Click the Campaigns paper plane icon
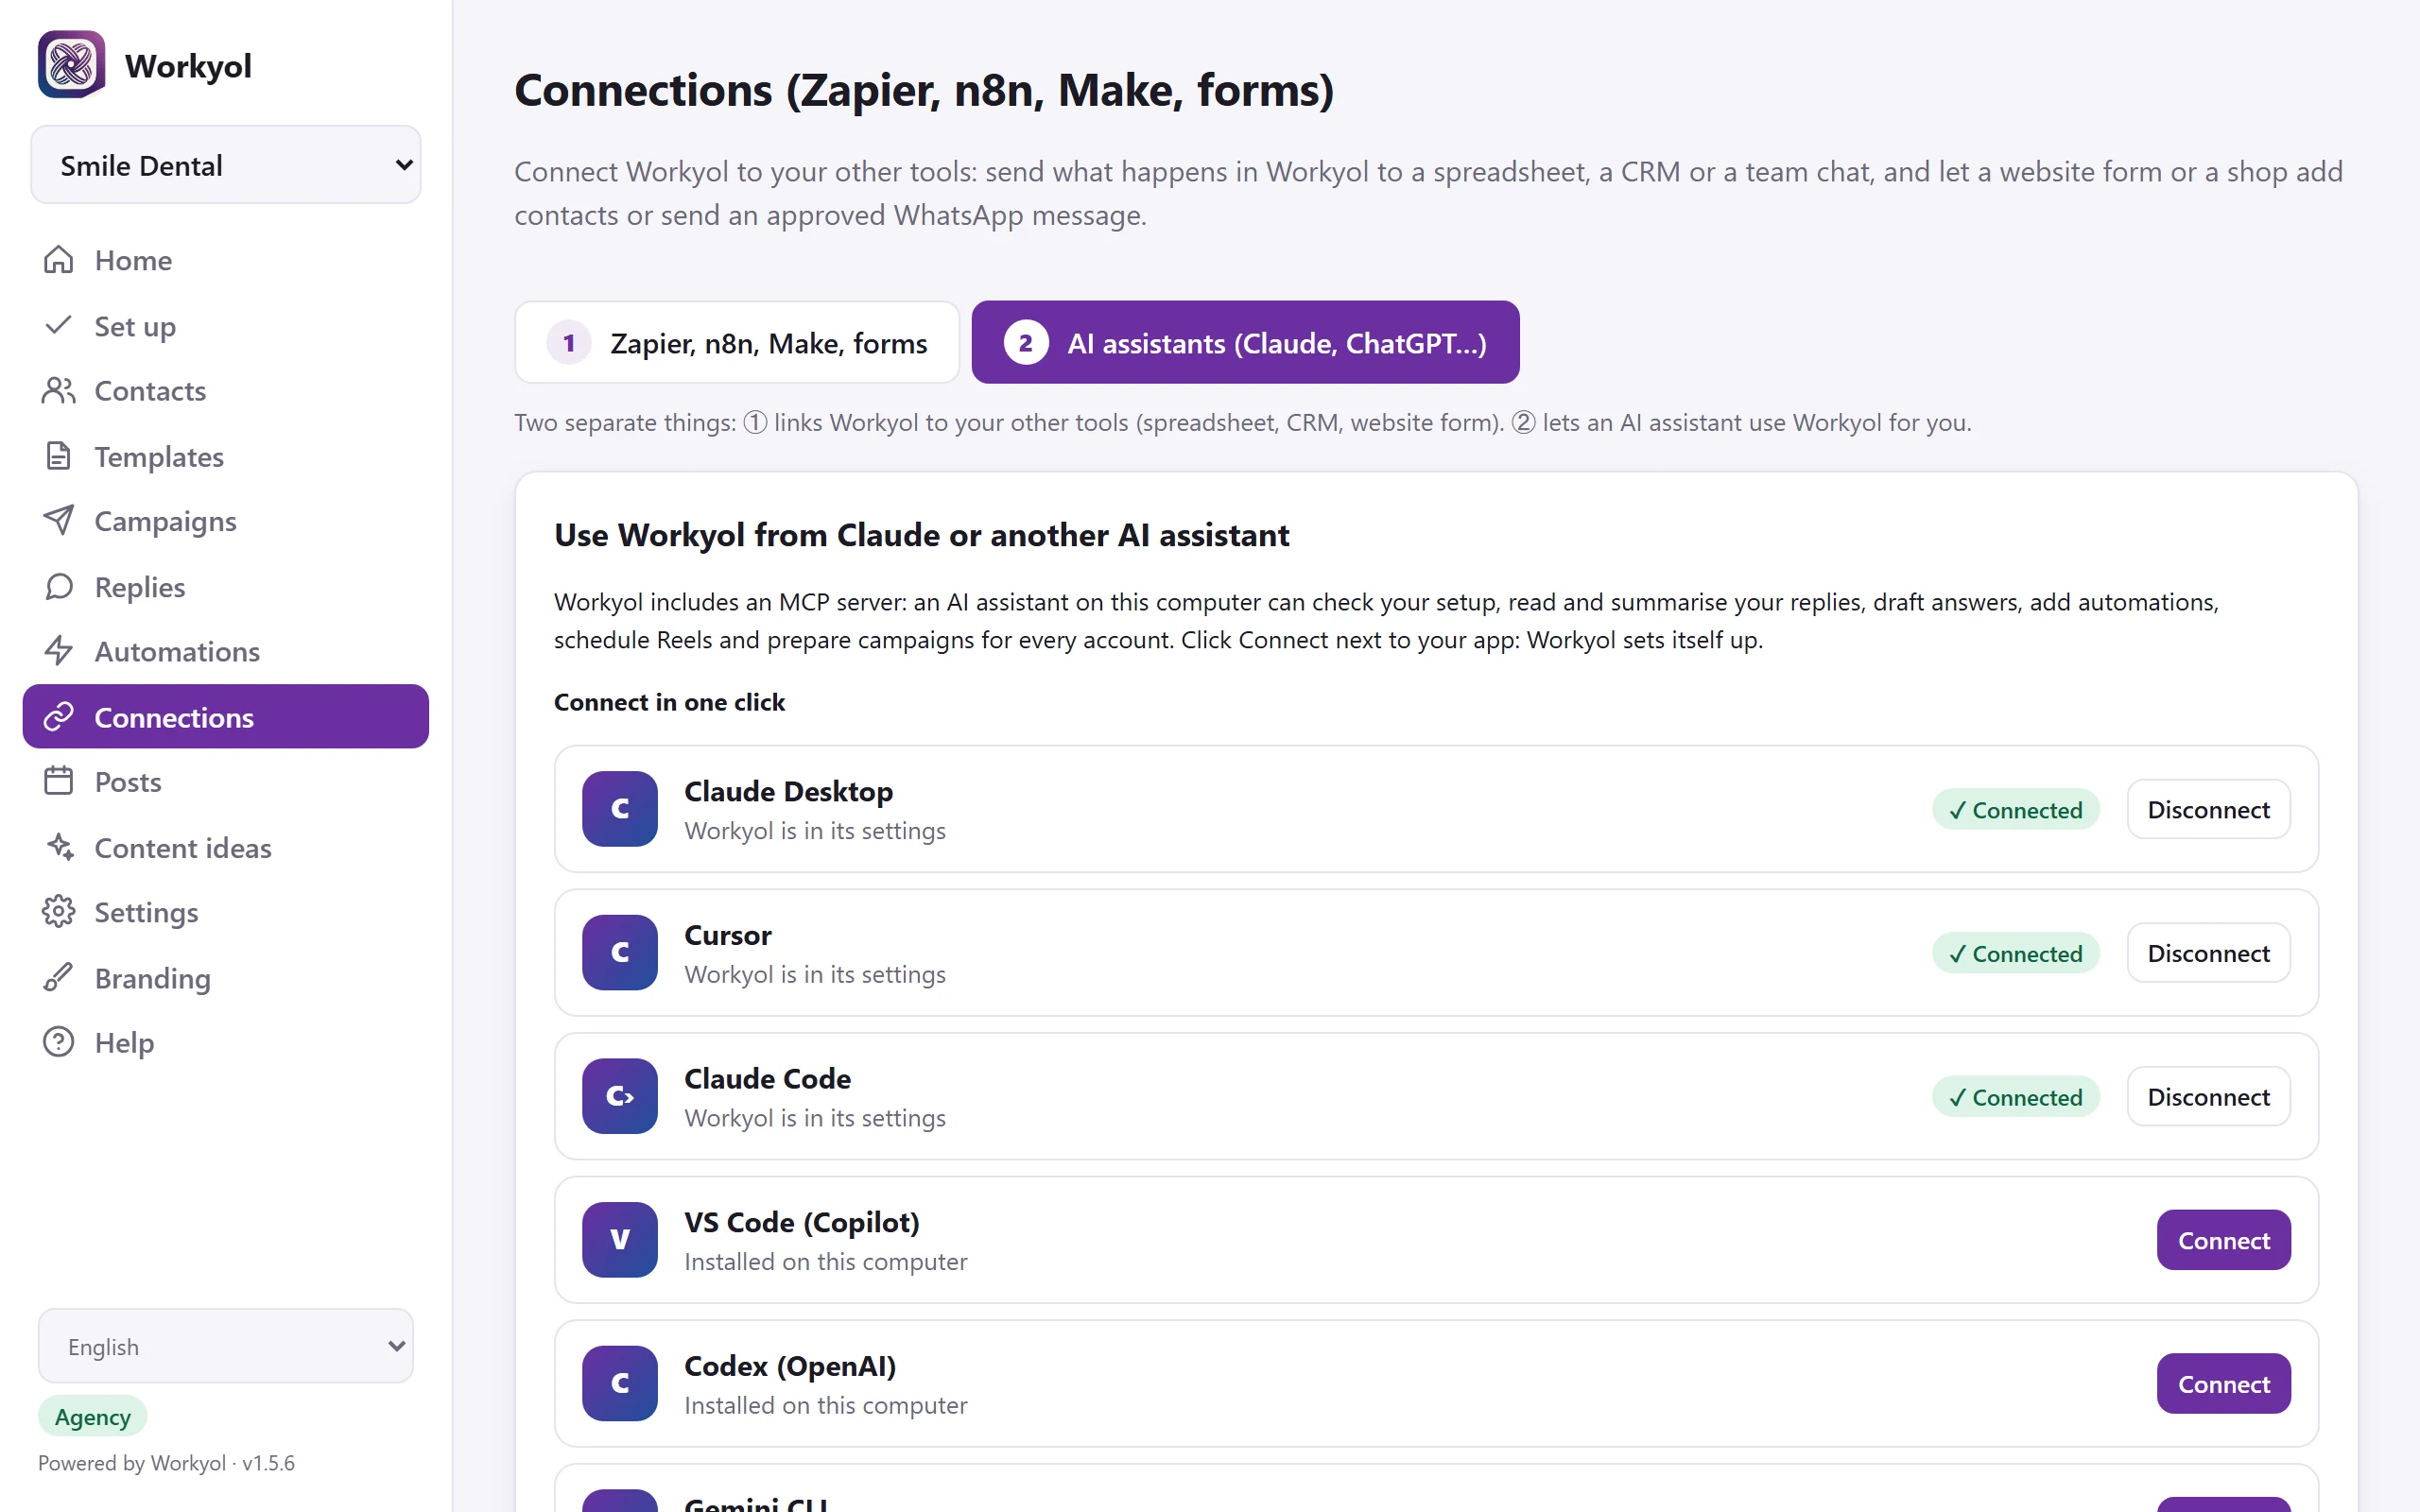 click(59, 521)
